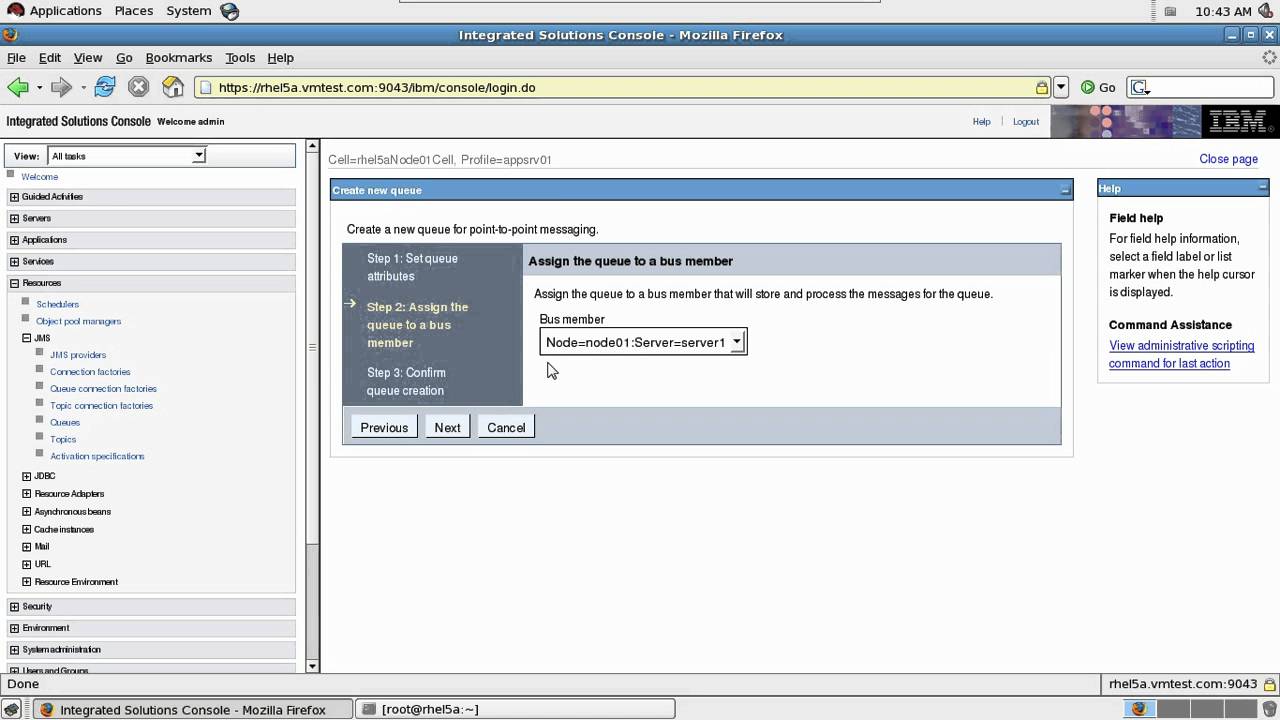Image resolution: width=1280 pixels, height=720 pixels.
Task: Open the File menu
Action: click(16, 58)
